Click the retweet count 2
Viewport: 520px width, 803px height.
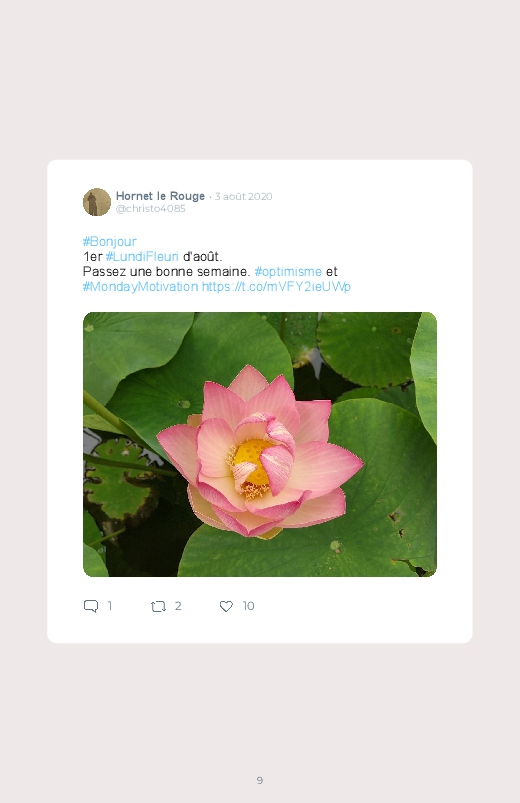click(x=178, y=606)
